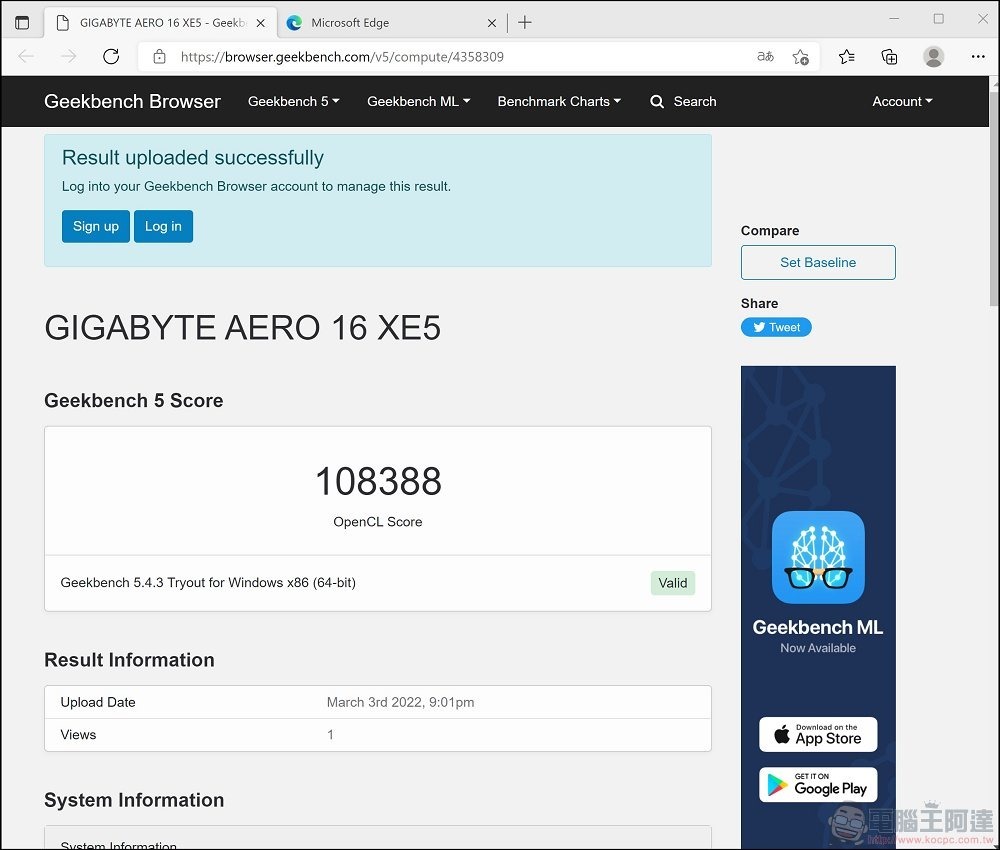Close the Microsoft Edge tab
Image resolution: width=1000 pixels, height=850 pixels.
[x=492, y=23]
